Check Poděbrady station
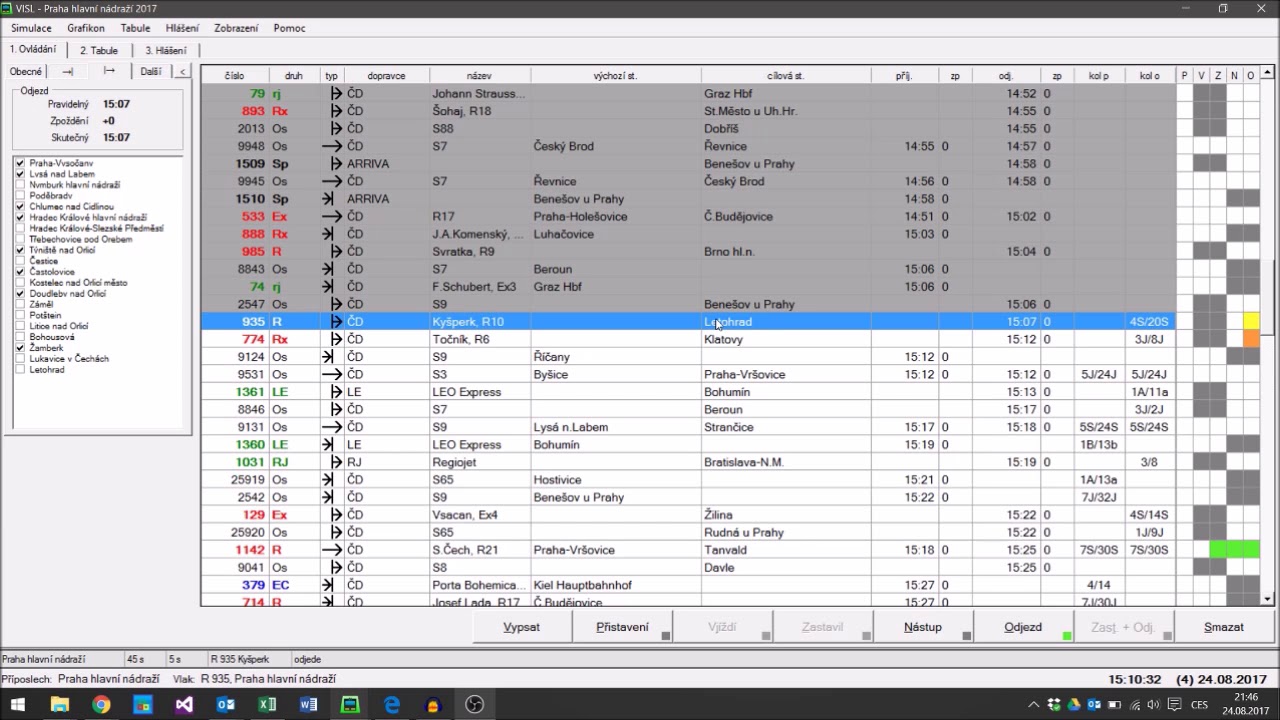Screen dimensions: 1280x720 20,196
